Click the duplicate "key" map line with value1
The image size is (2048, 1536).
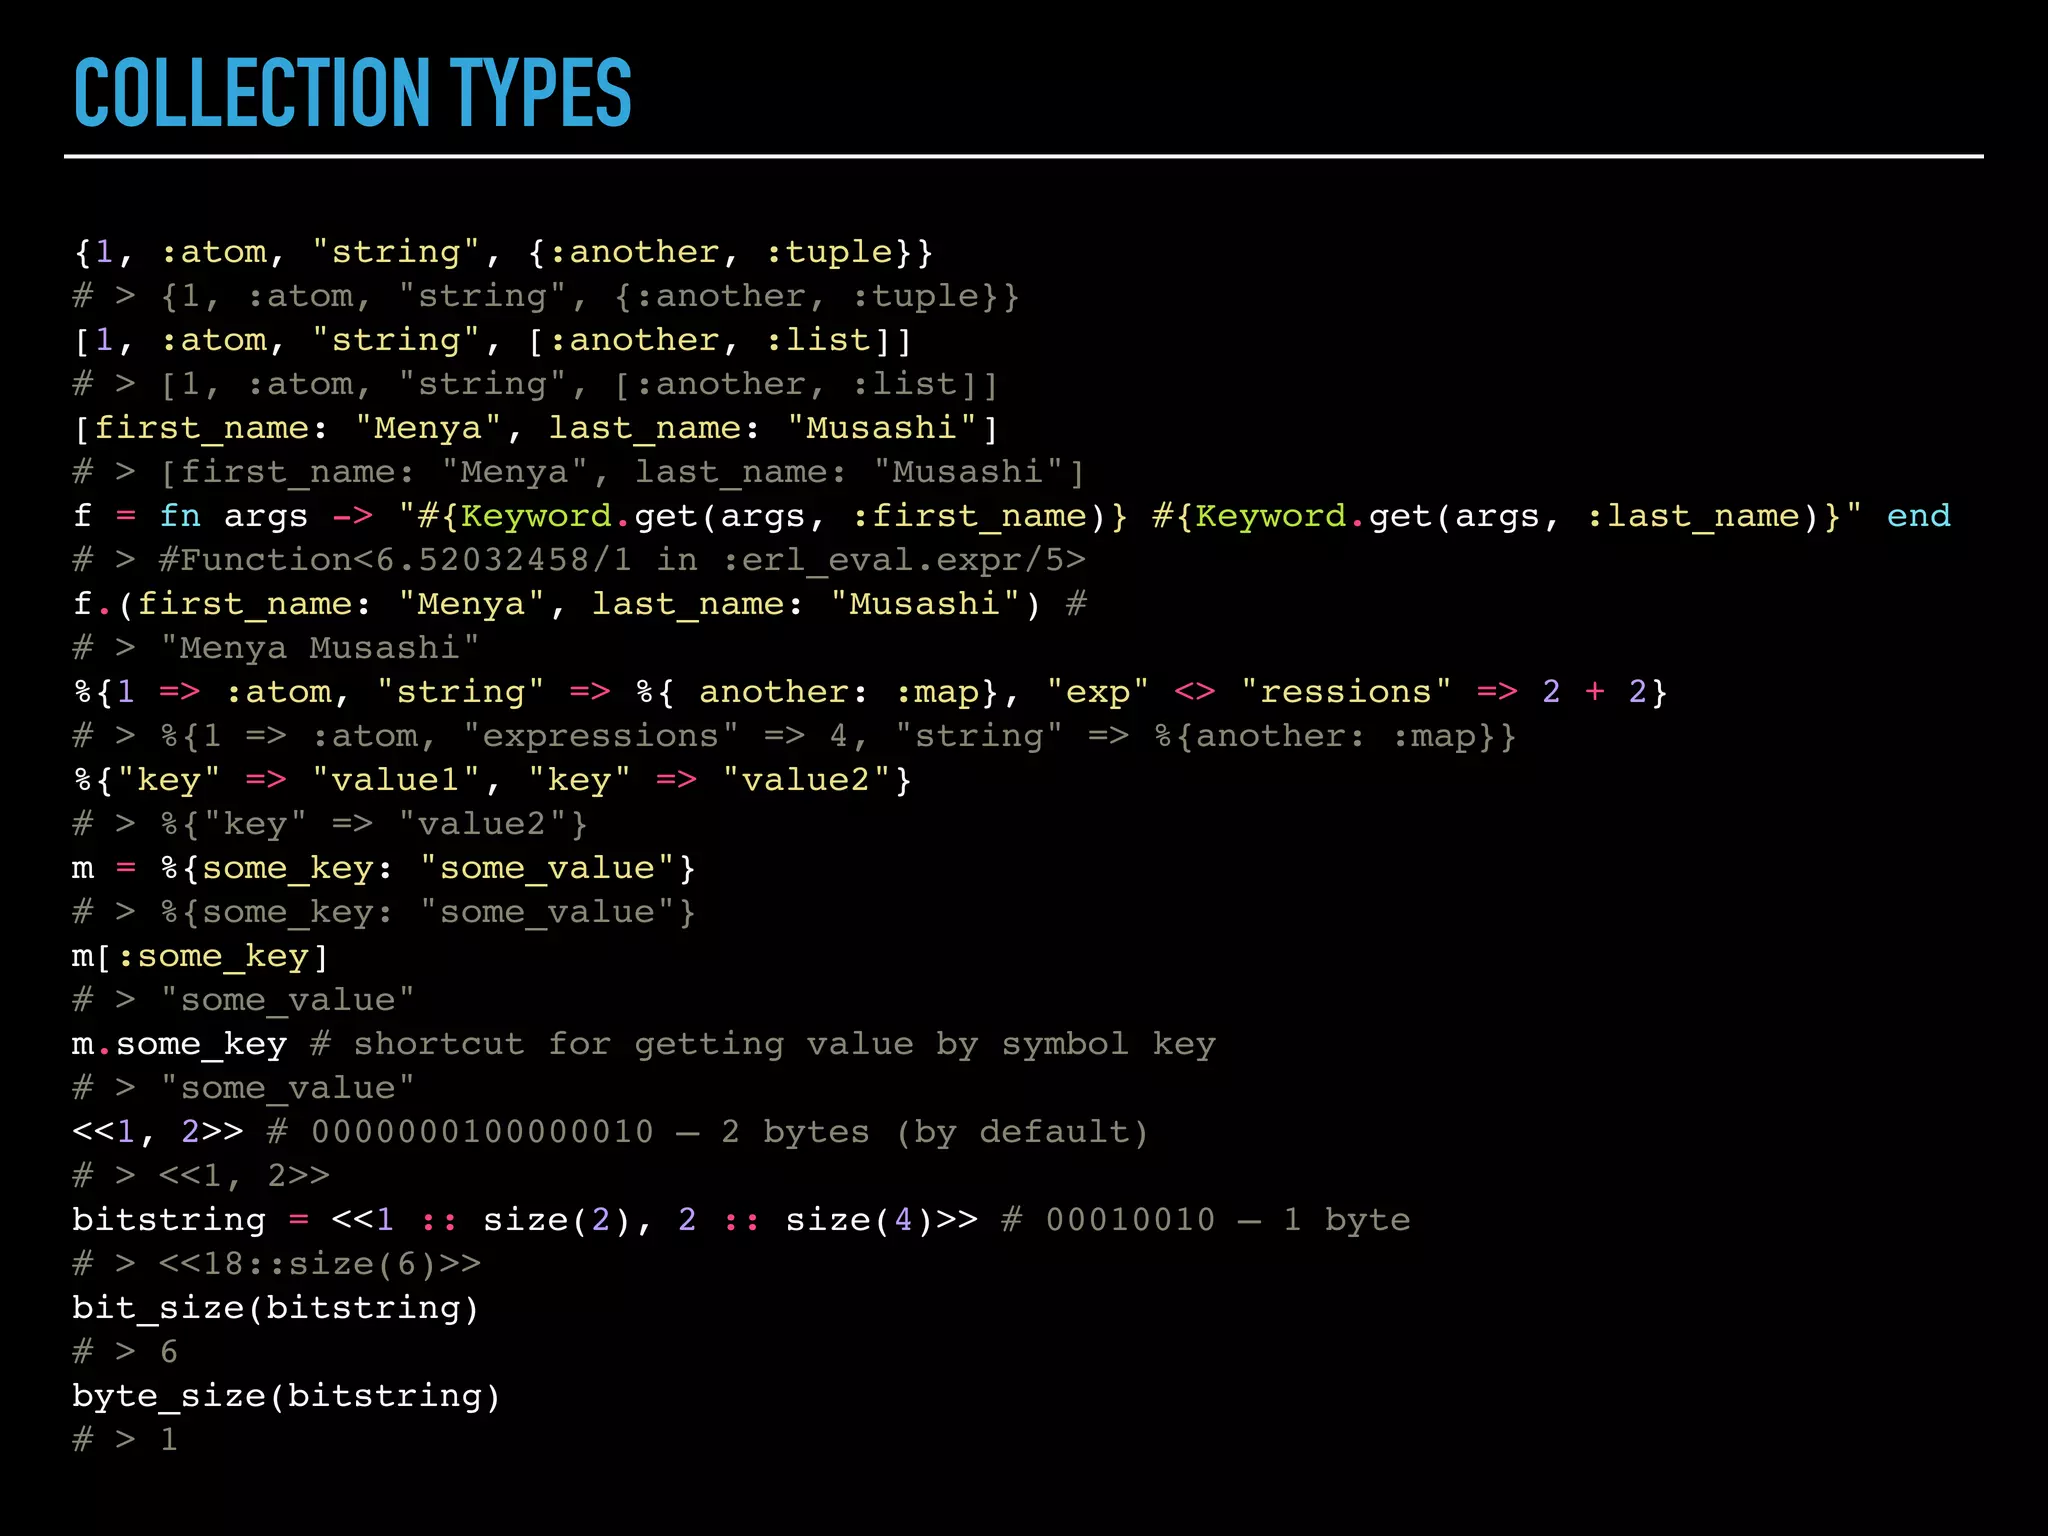point(492,780)
